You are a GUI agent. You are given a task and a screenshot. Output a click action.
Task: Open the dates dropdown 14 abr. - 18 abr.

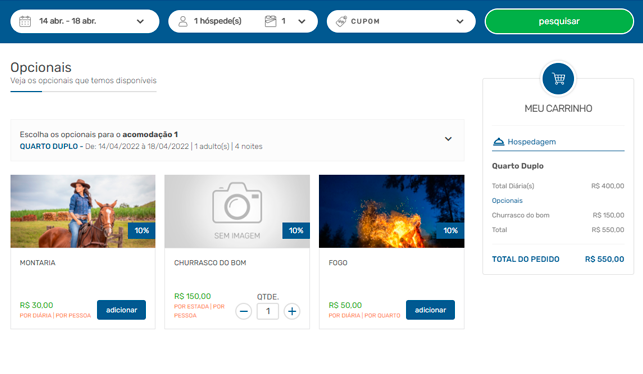[85, 21]
